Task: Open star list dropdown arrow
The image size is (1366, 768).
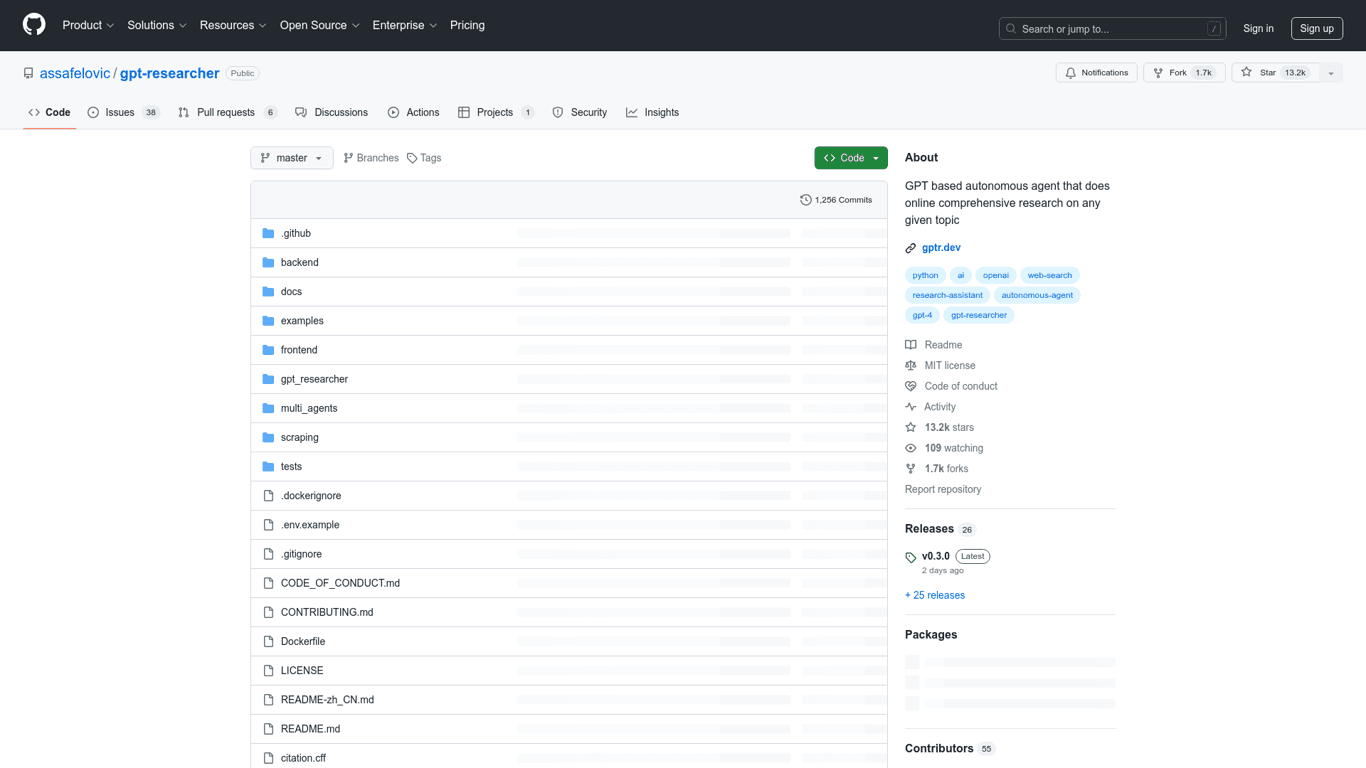Action: point(1331,73)
